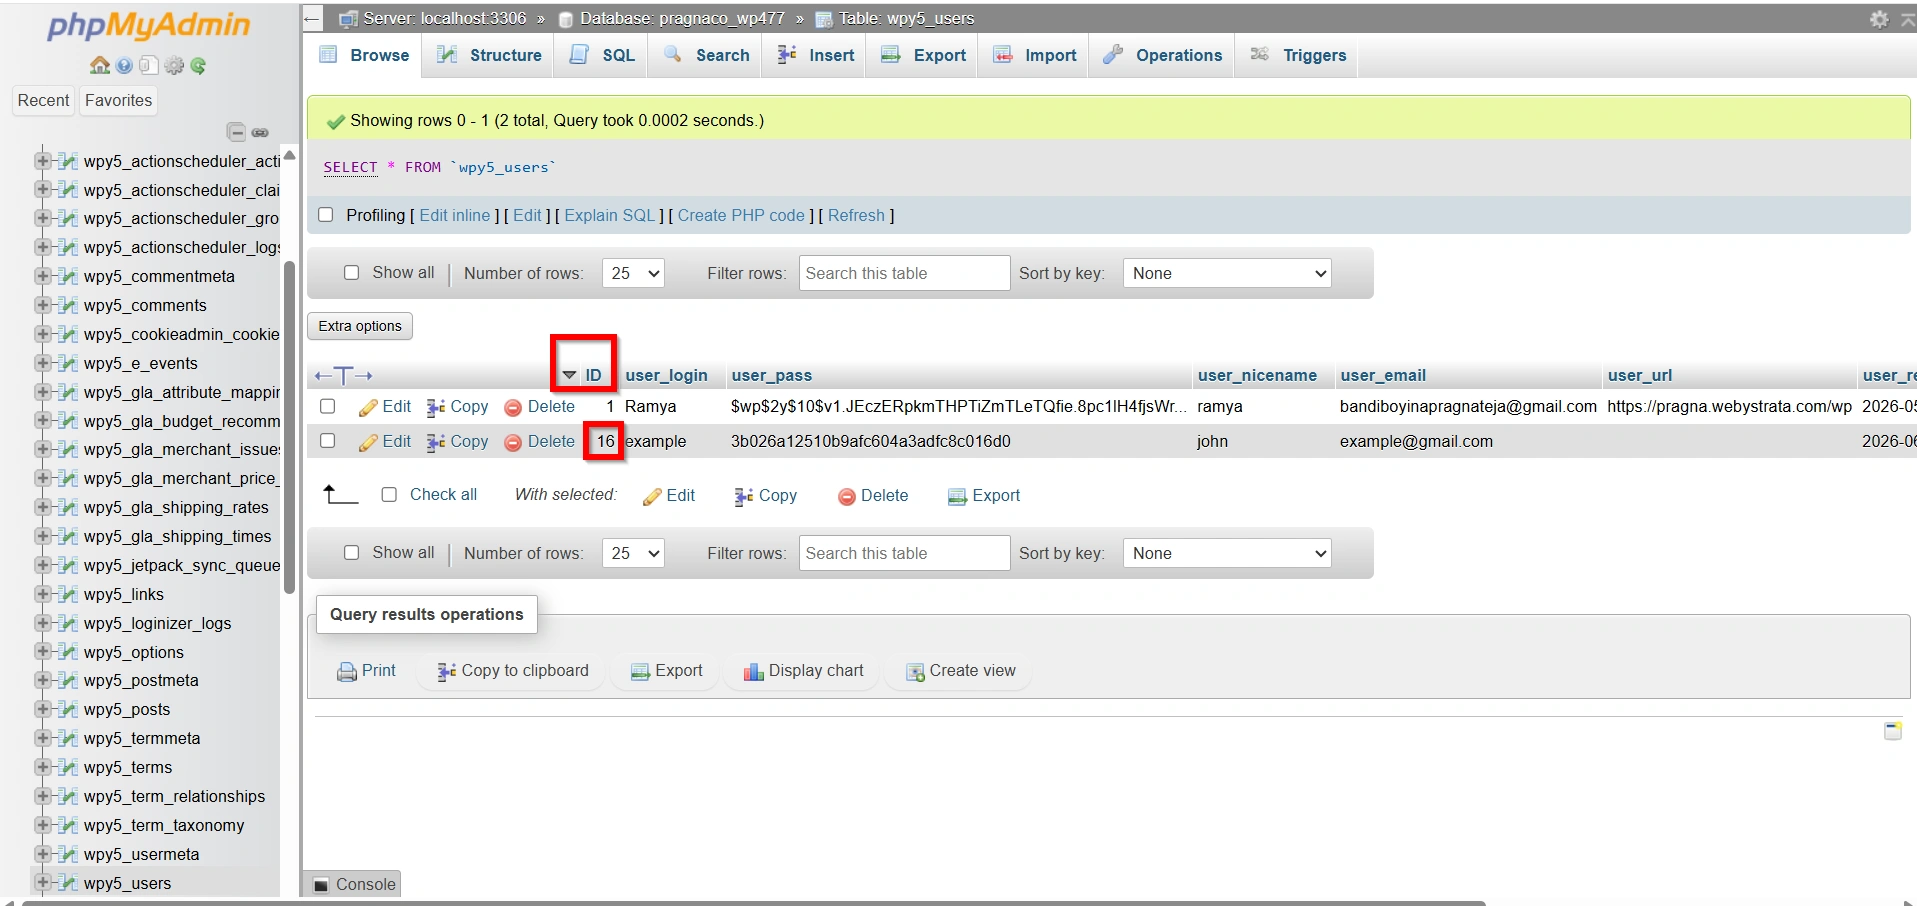The image size is (1917, 906).
Task: Tick lower Show all checkbox
Action: pos(351,553)
